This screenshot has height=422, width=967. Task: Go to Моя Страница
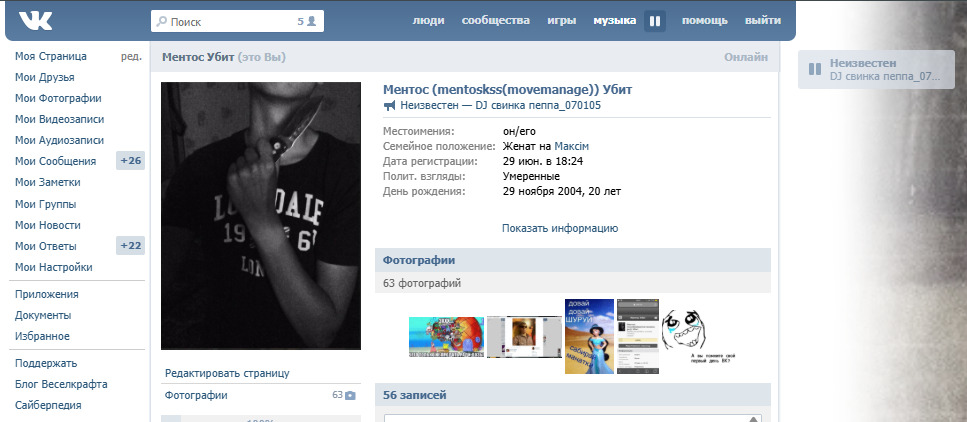coord(51,56)
